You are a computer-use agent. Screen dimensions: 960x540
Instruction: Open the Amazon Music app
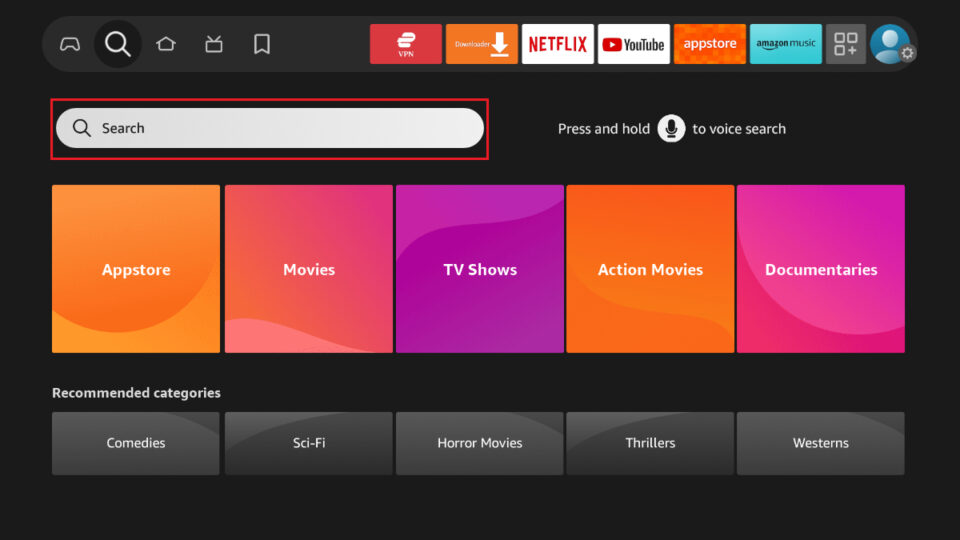click(786, 44)
